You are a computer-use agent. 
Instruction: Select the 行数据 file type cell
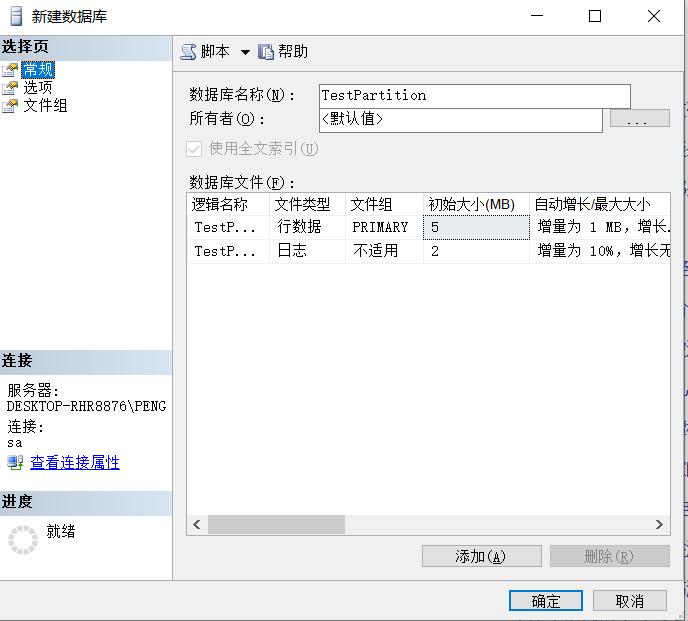307,227
